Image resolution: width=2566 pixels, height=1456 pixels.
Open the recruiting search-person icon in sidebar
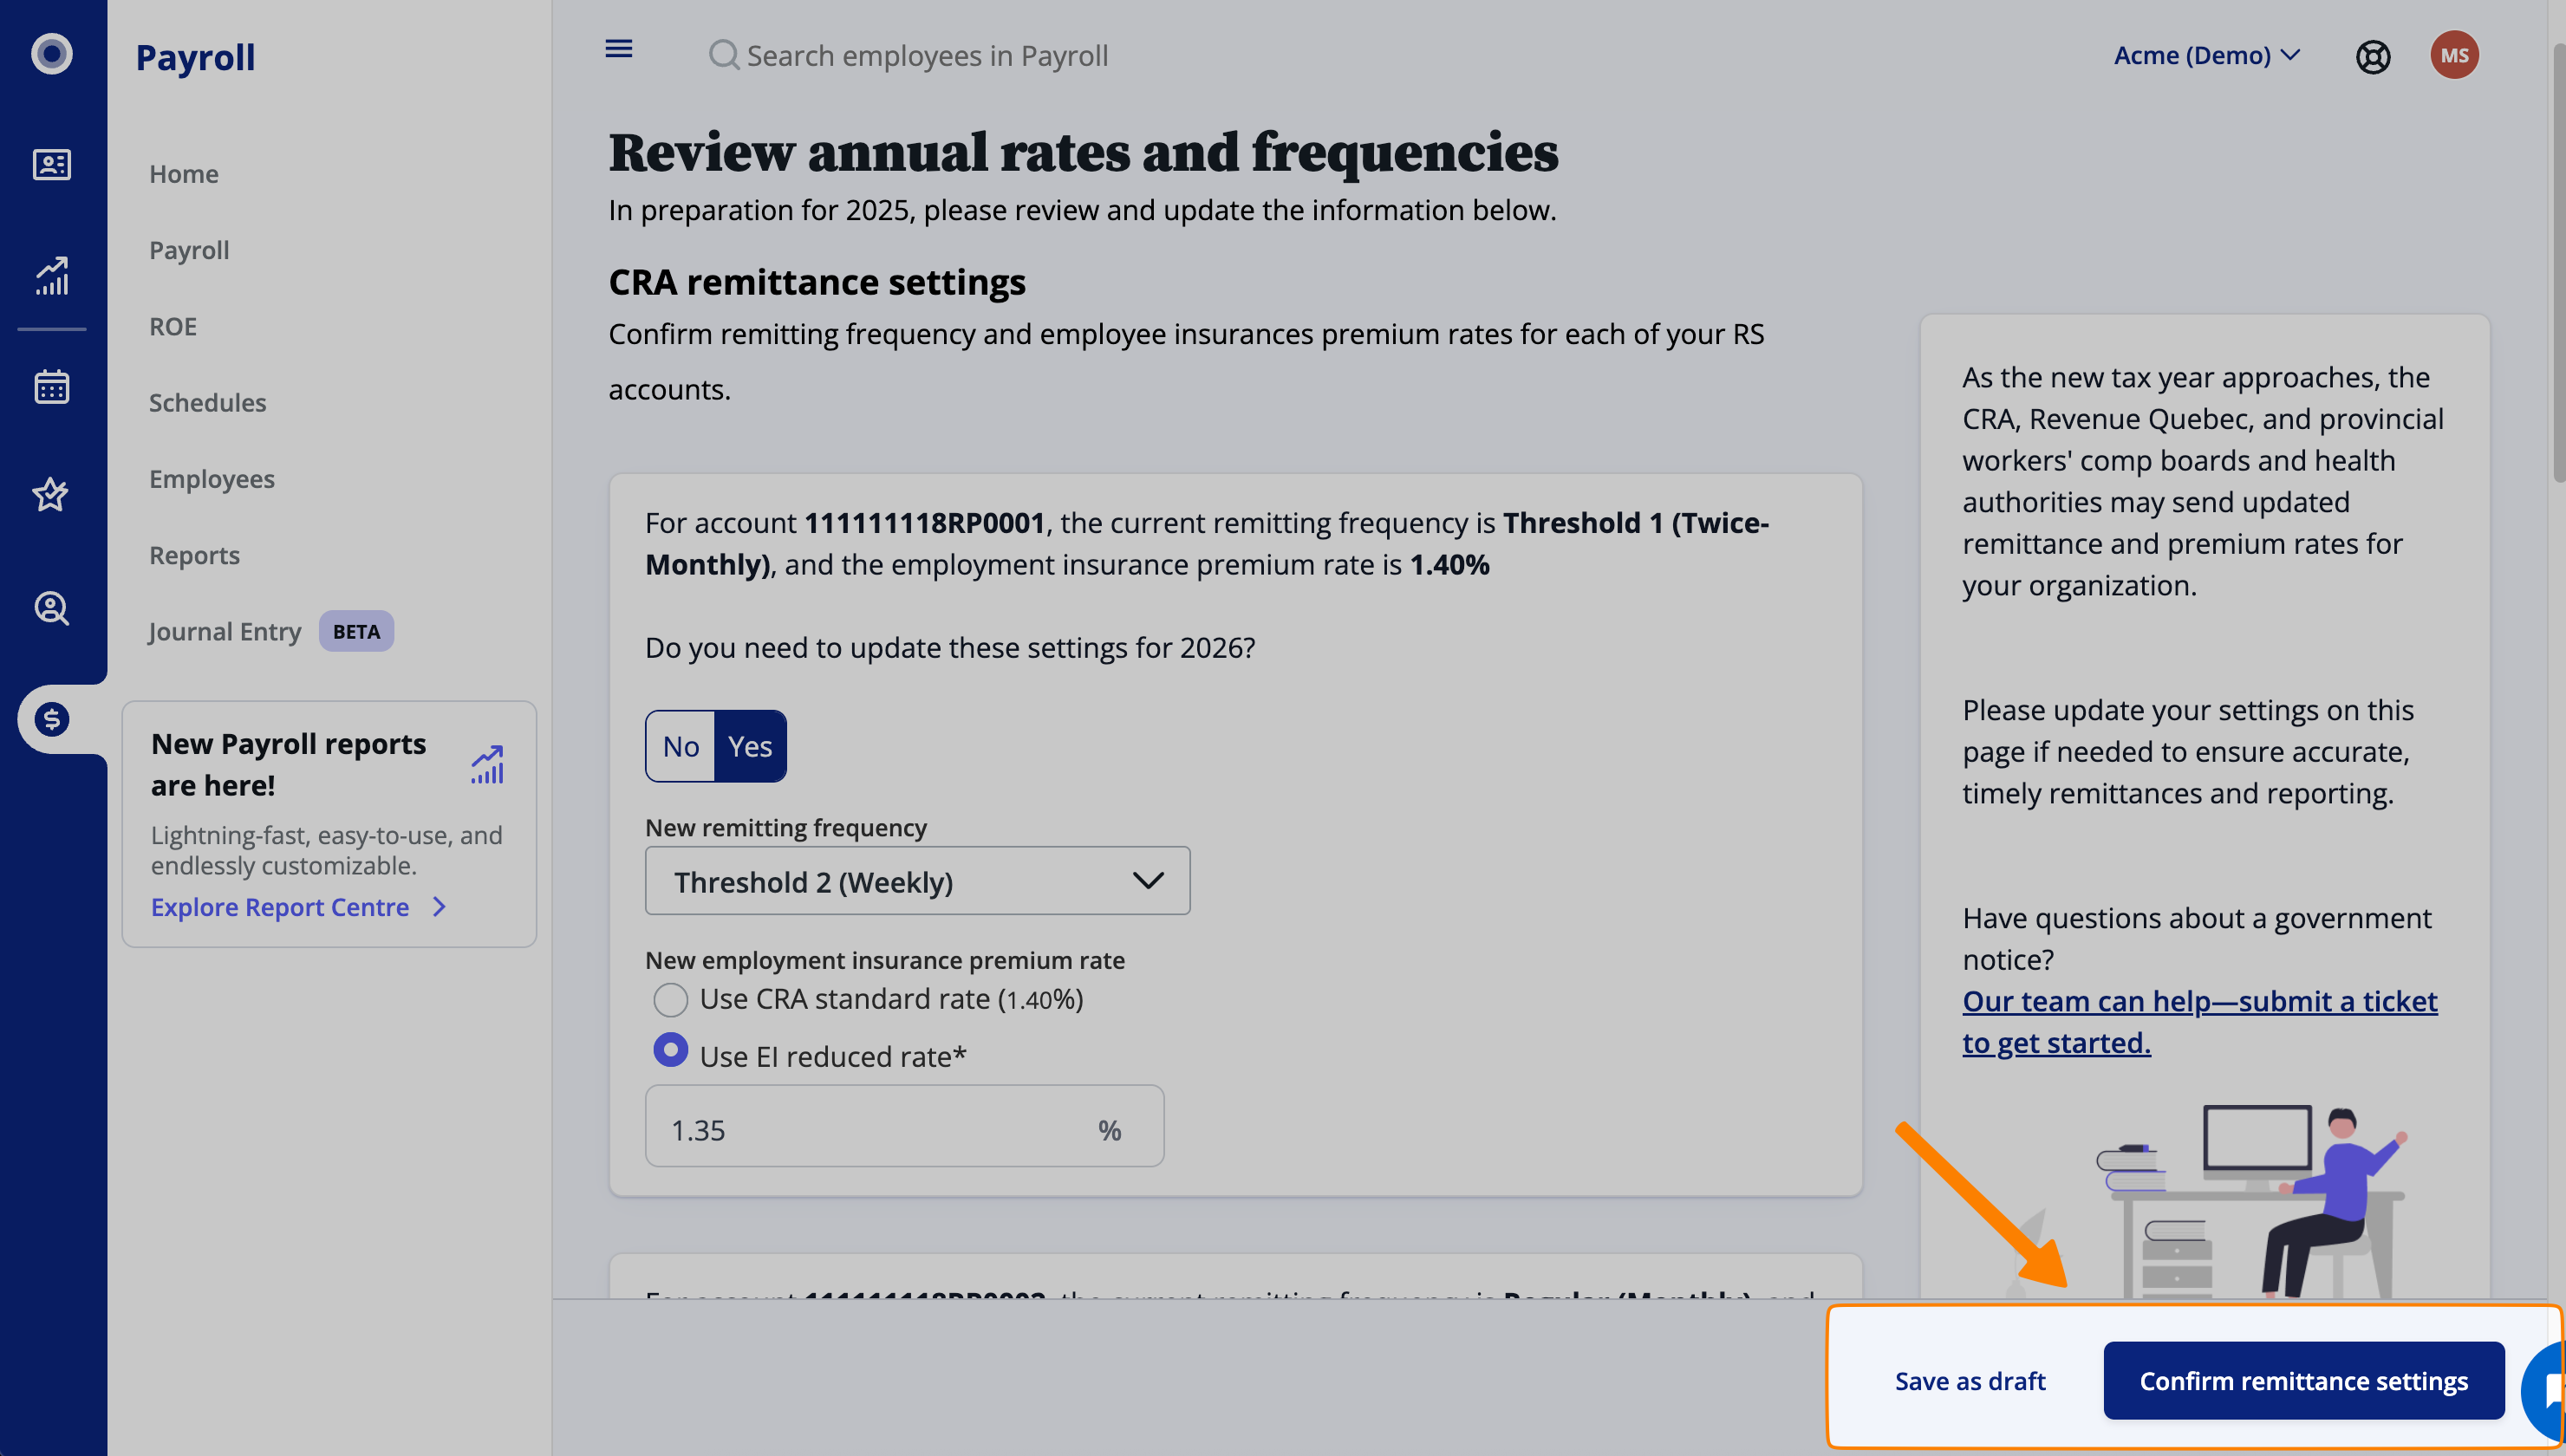[52, 608]
